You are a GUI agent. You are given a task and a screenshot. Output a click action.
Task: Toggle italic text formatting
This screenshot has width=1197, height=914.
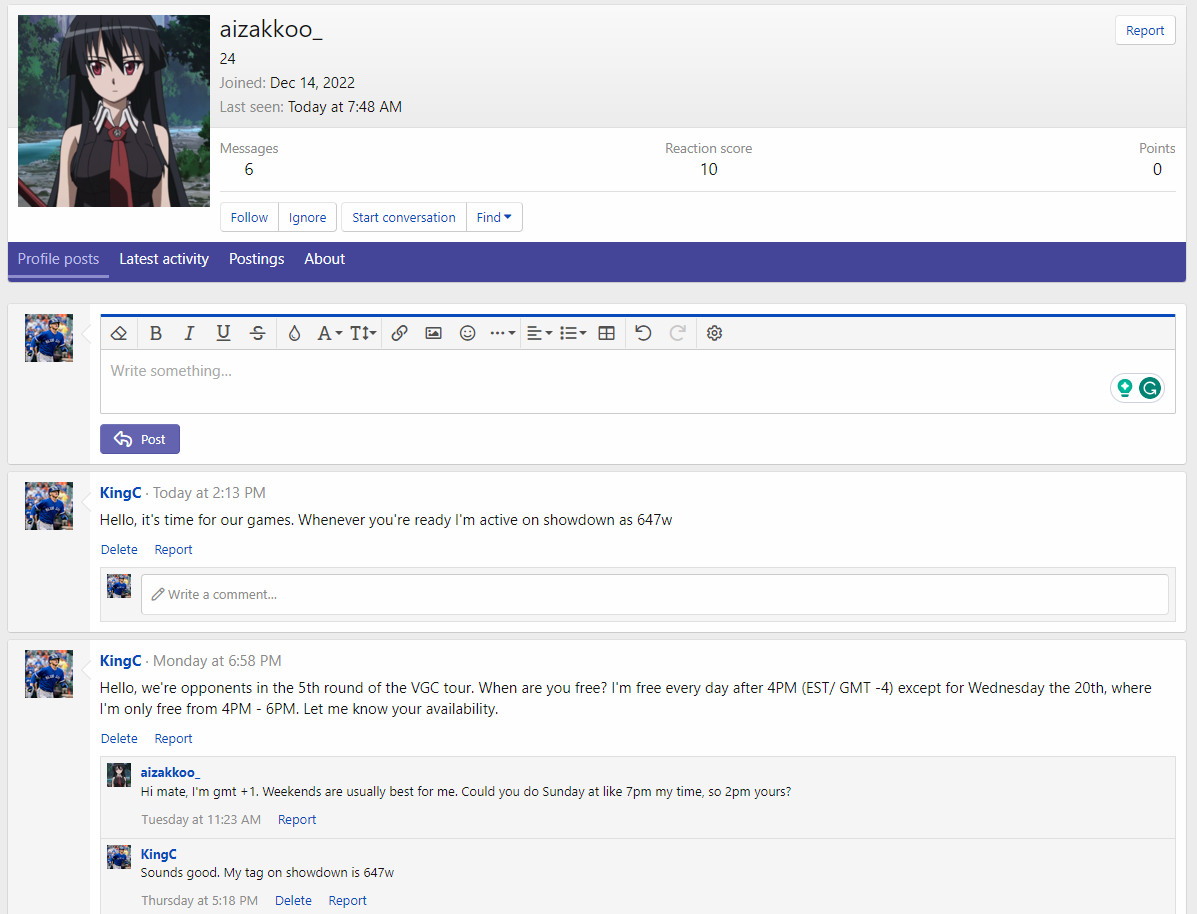[189, 333]
